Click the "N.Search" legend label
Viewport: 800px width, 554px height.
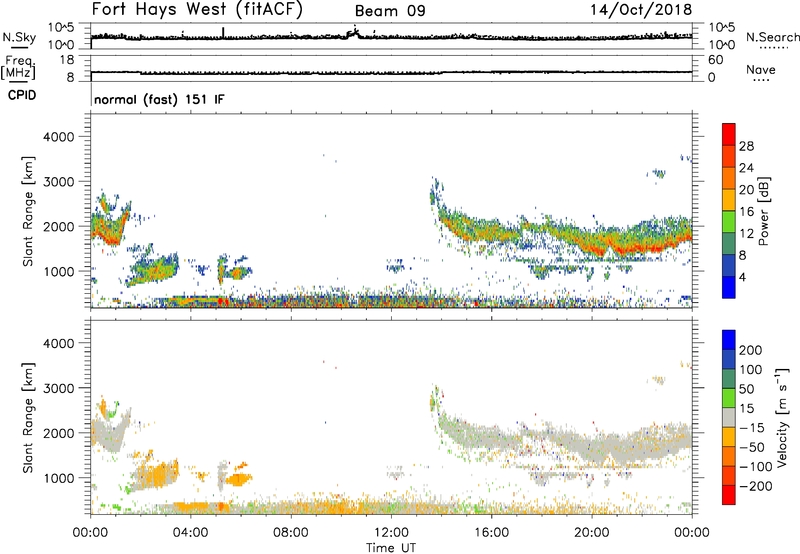pyautogui.click(x=772, y=37)
